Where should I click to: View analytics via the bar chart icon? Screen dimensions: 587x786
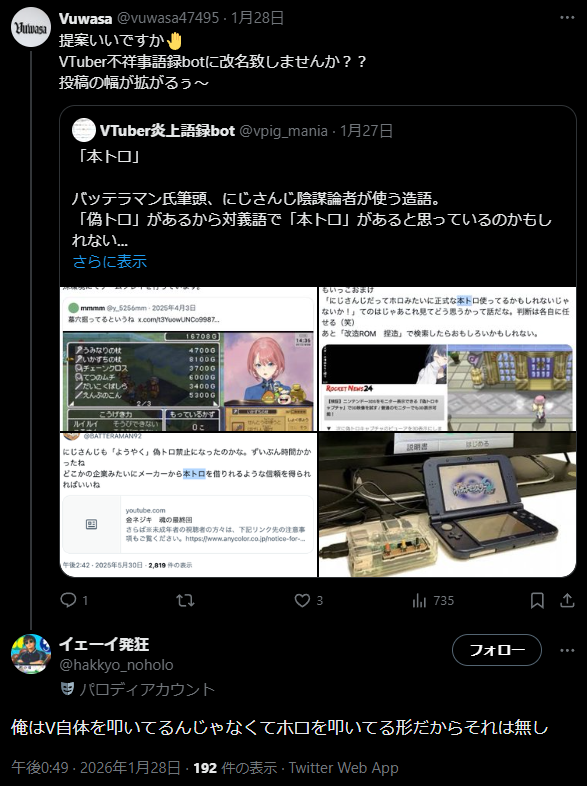pos(419,601)
